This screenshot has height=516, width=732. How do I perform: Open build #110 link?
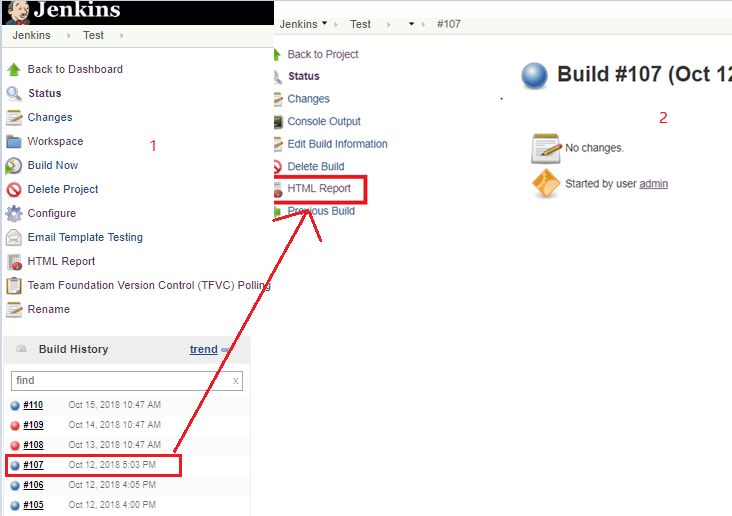[33, 405]
